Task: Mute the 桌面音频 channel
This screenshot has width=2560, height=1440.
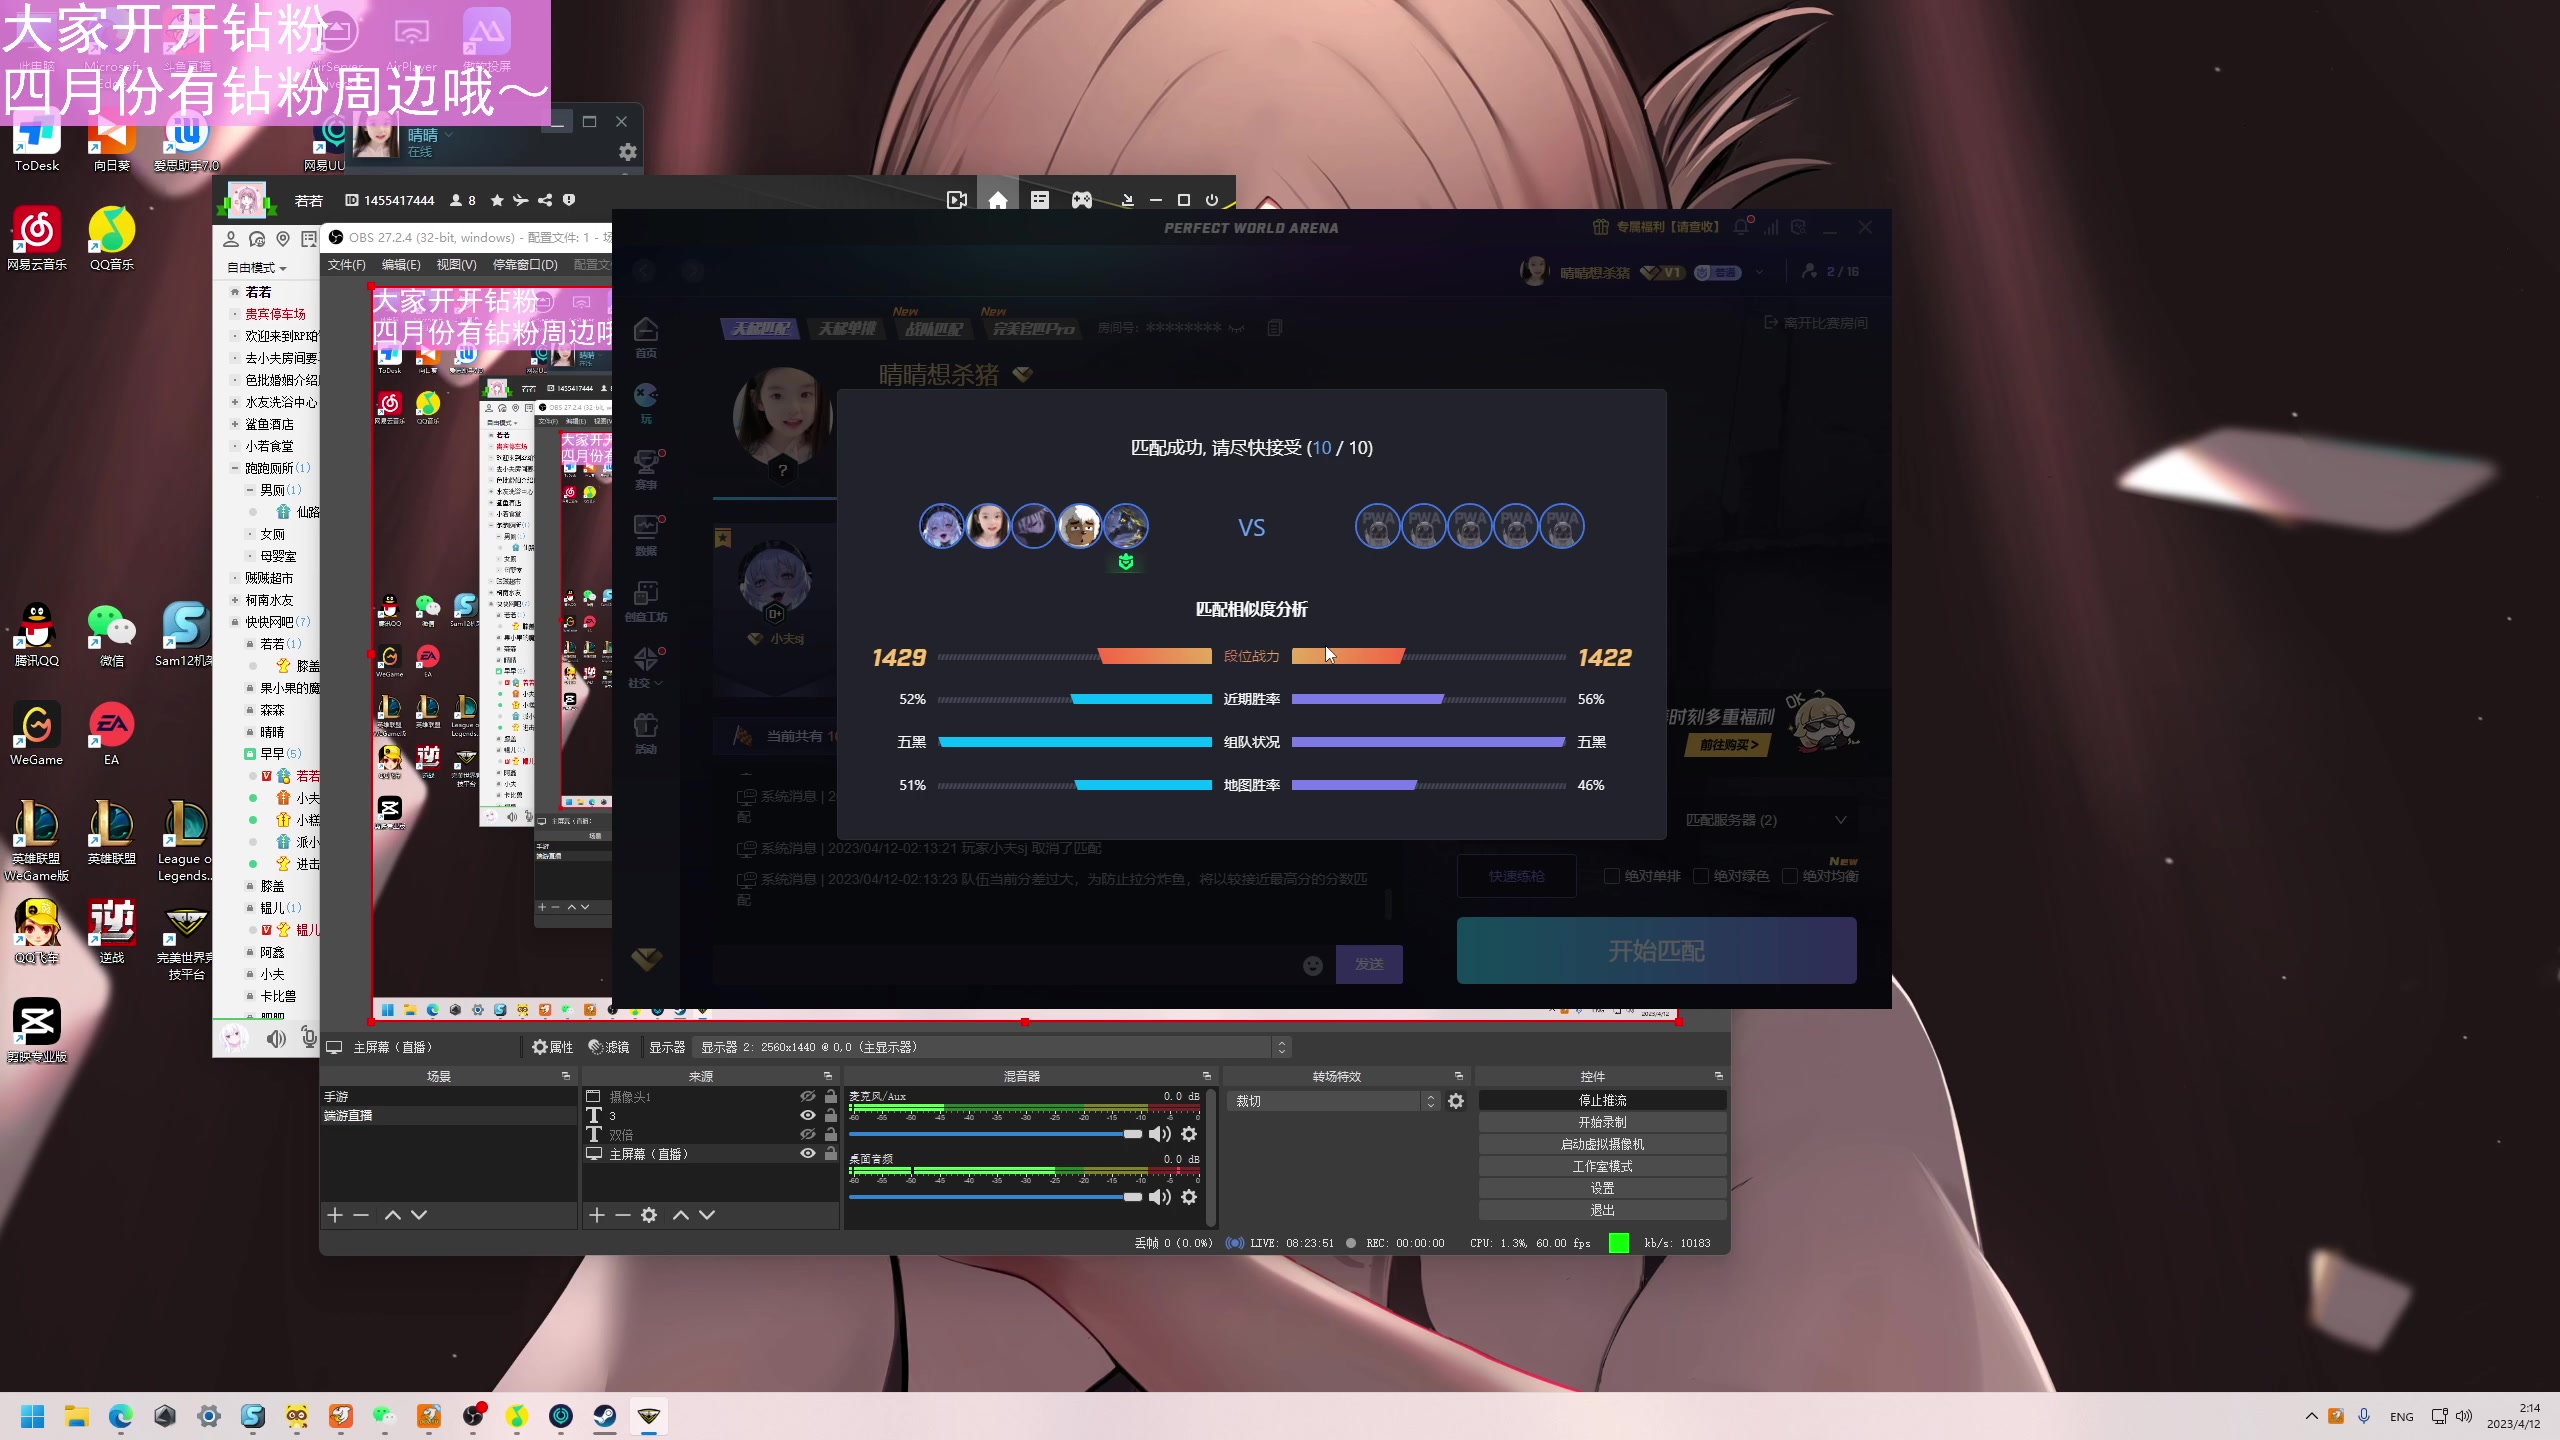Action: pyautogui.click(x=1160, y=1197)
